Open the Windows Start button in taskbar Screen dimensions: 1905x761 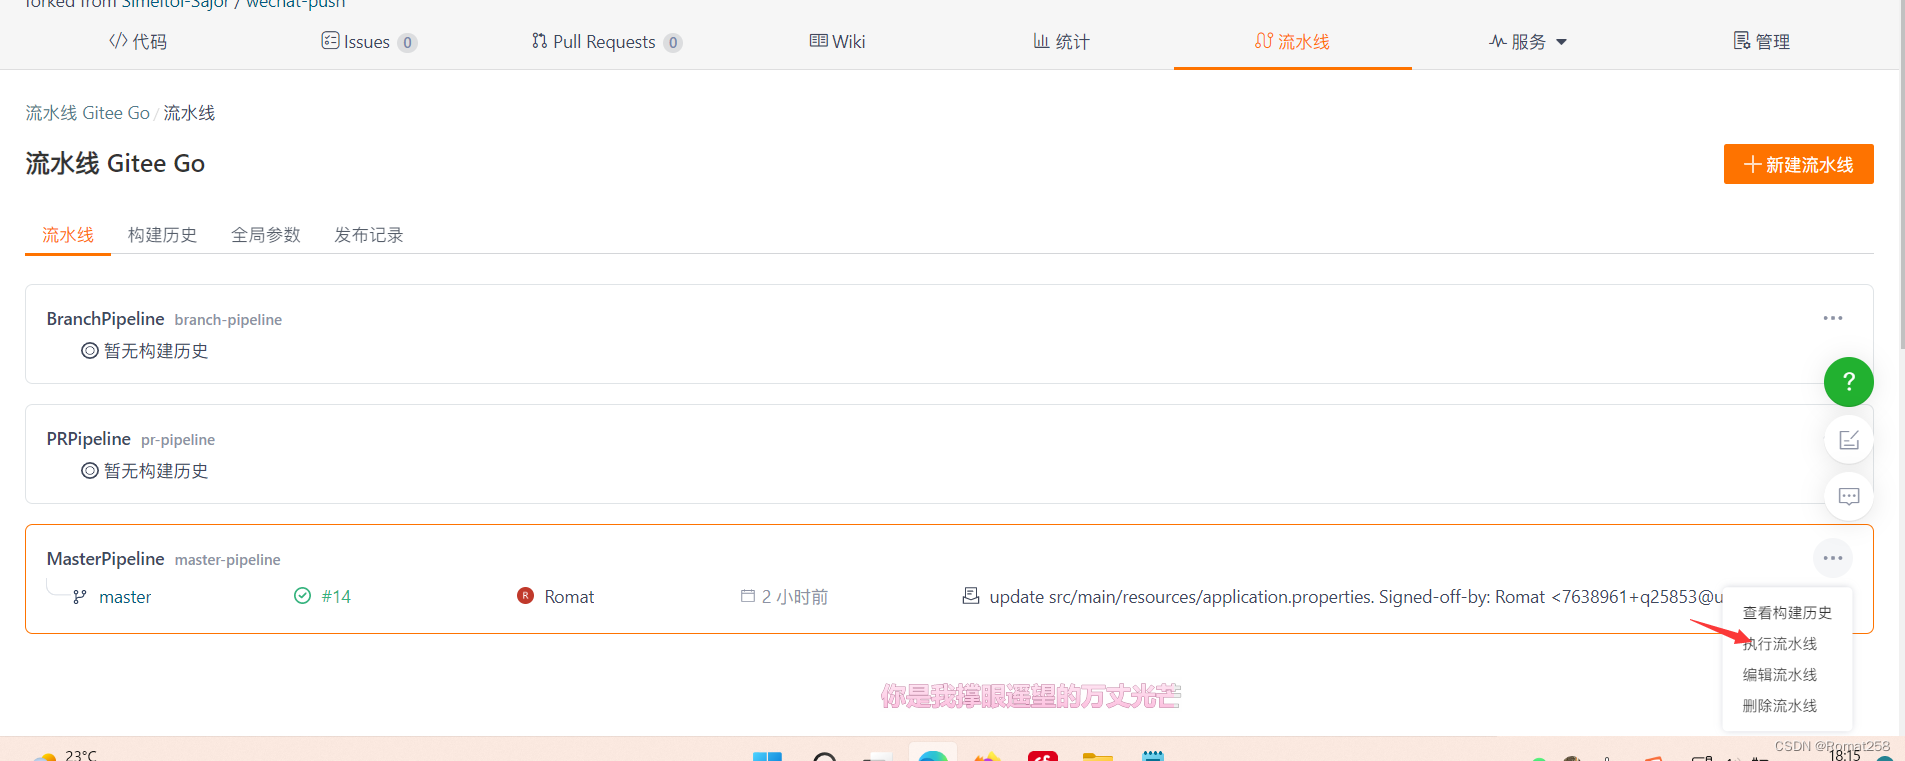pos(767,756)
